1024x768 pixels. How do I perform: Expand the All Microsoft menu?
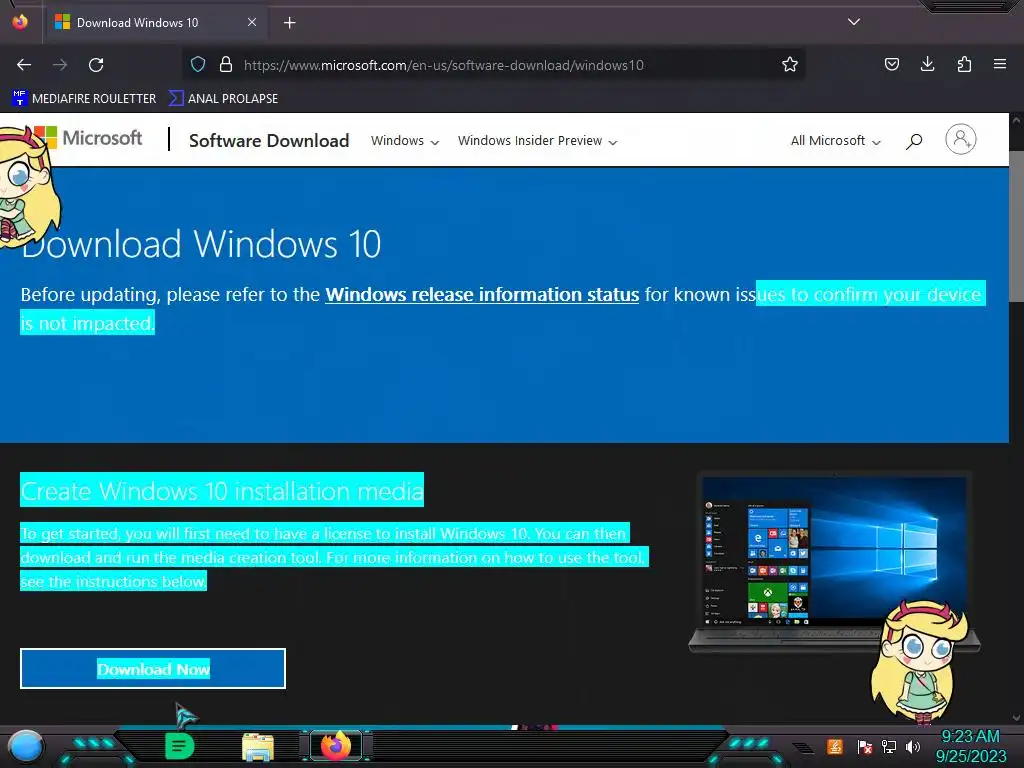tap(835, 141)
